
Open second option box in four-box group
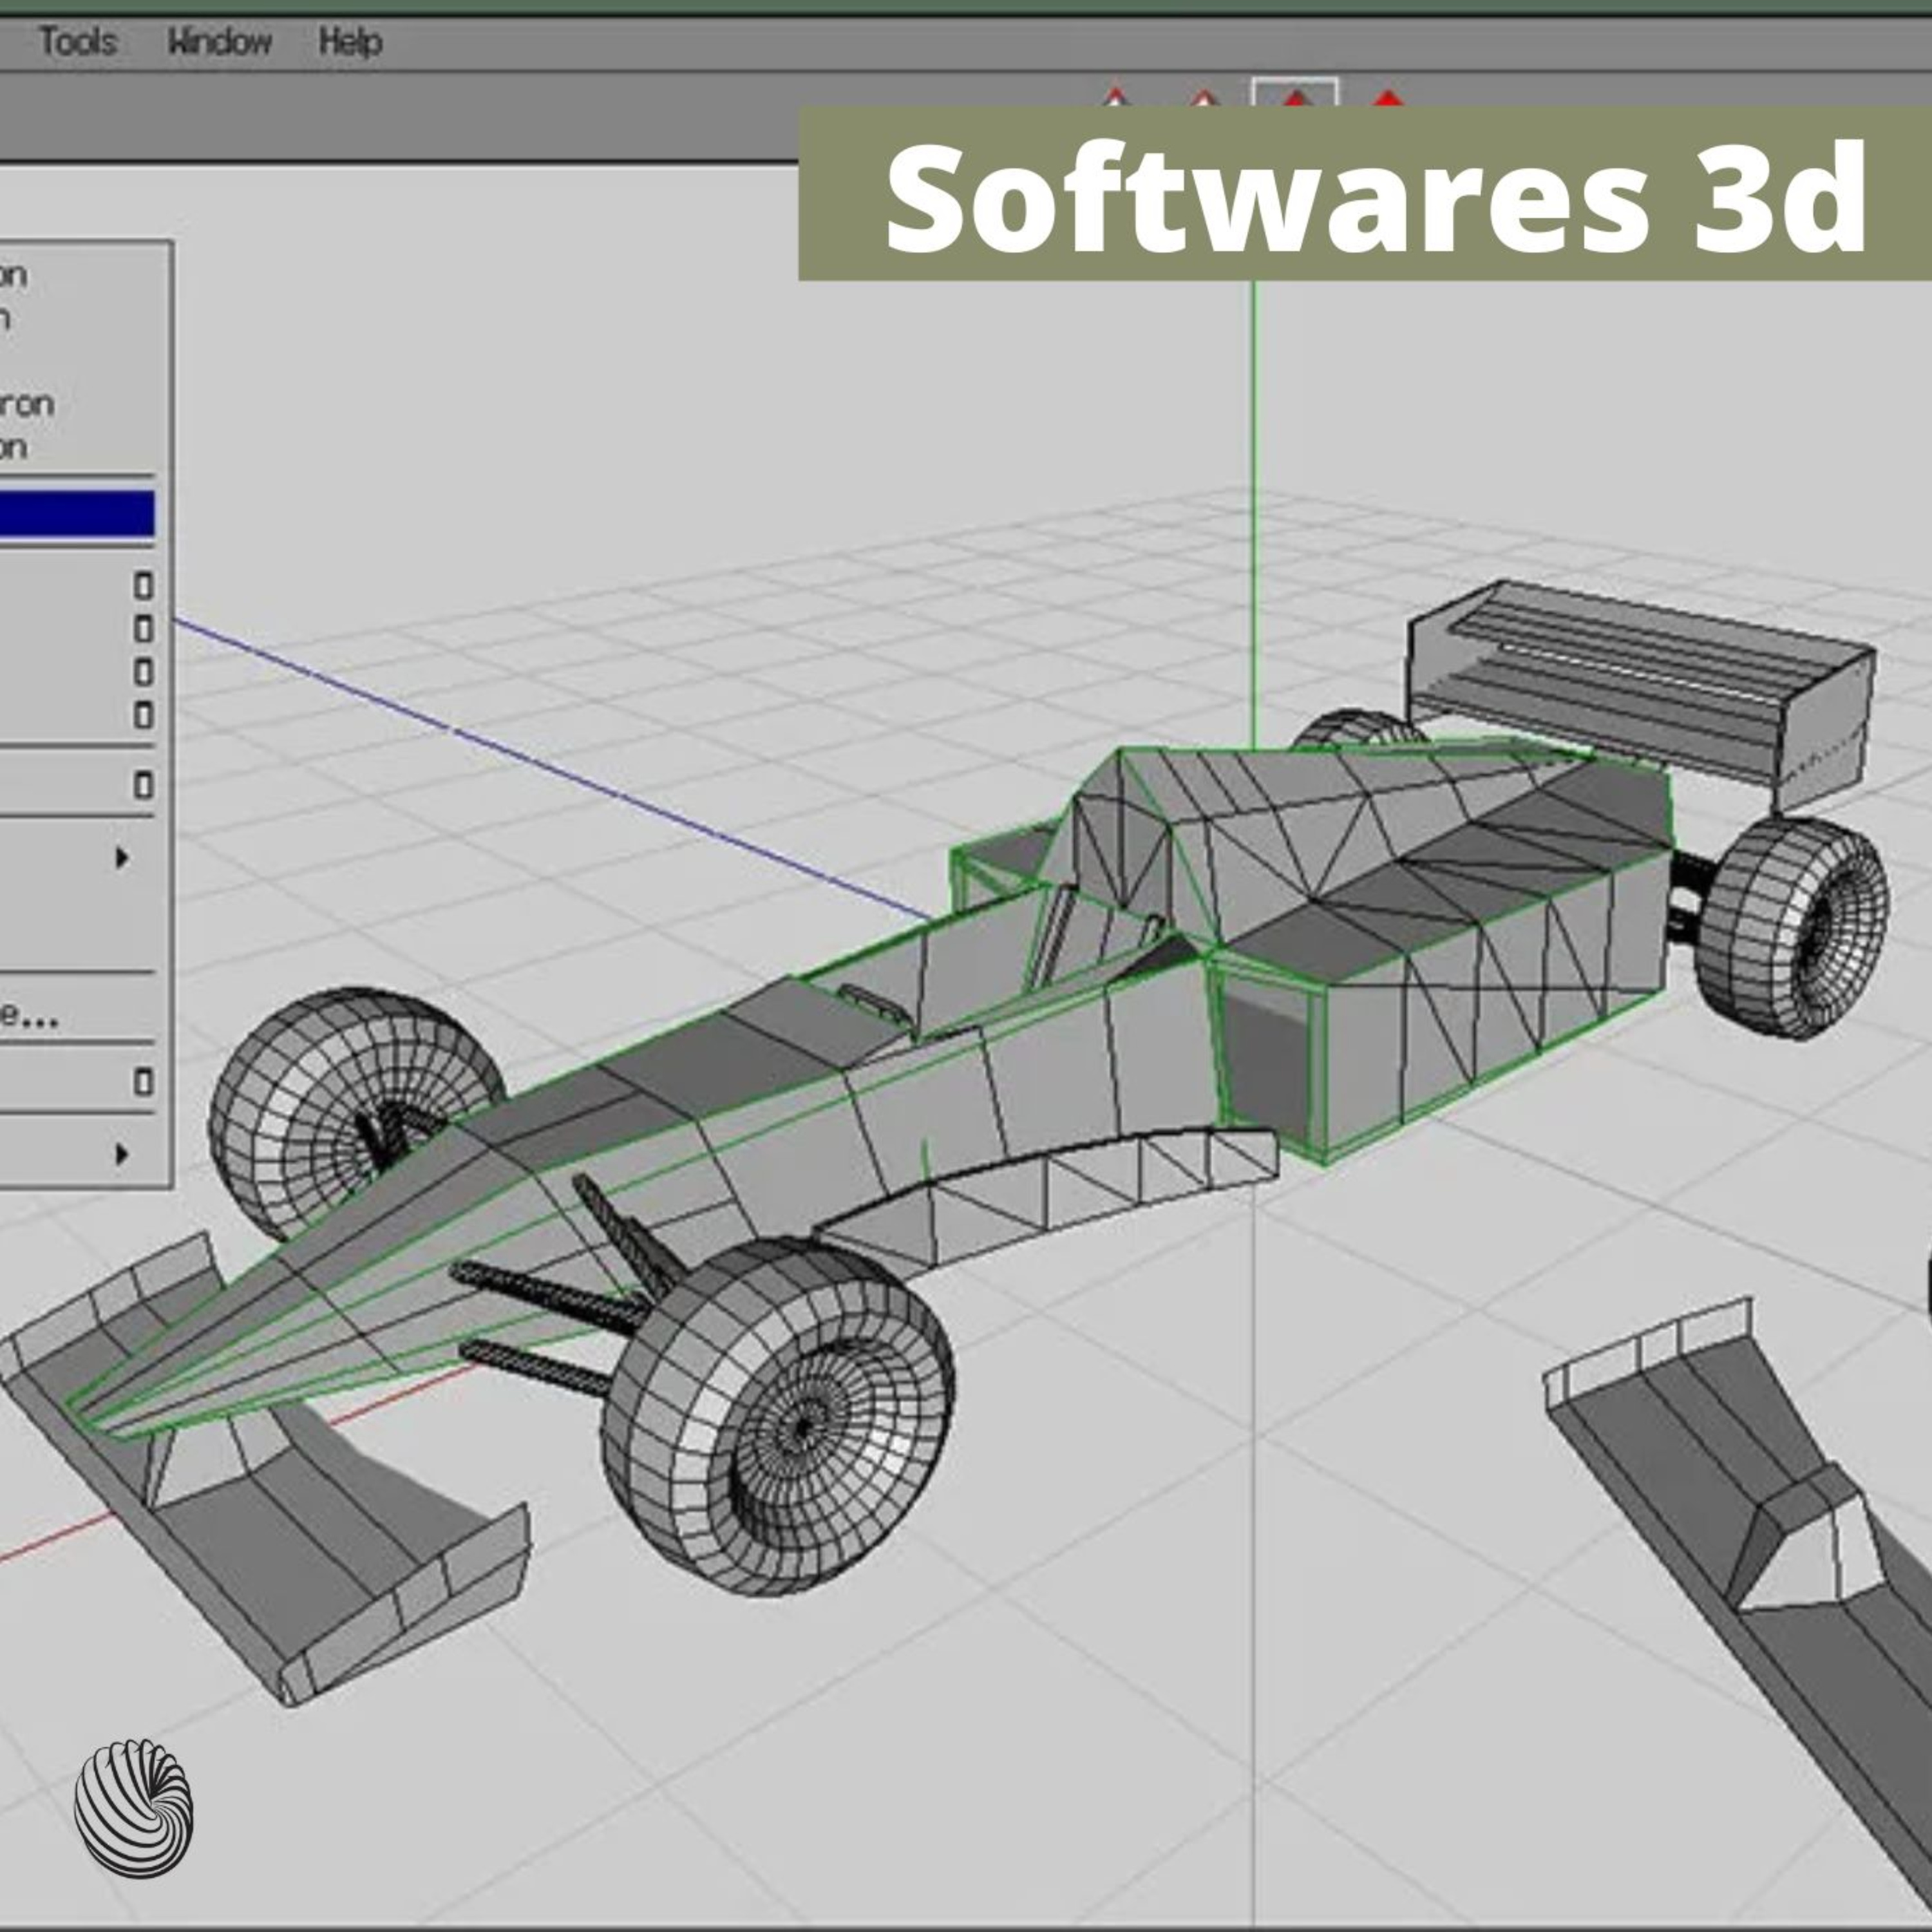tap(143, 629)
